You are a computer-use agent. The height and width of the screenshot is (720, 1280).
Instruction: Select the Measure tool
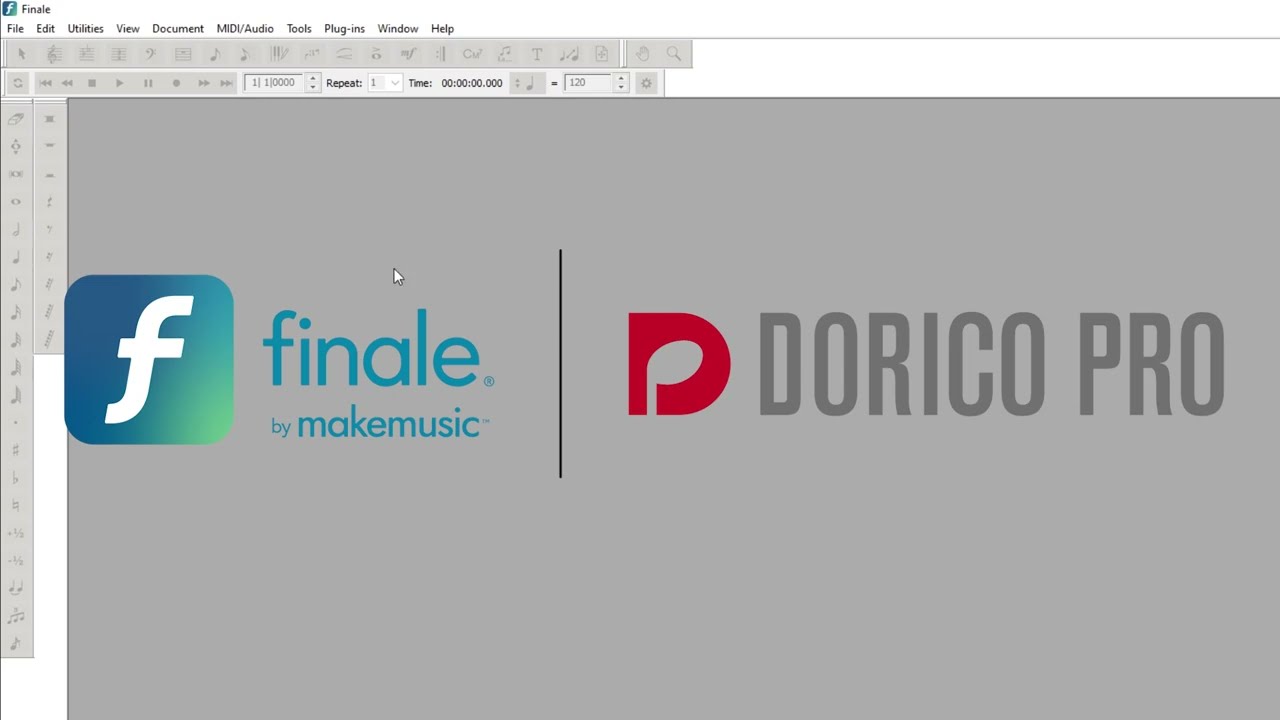point(183,54)
